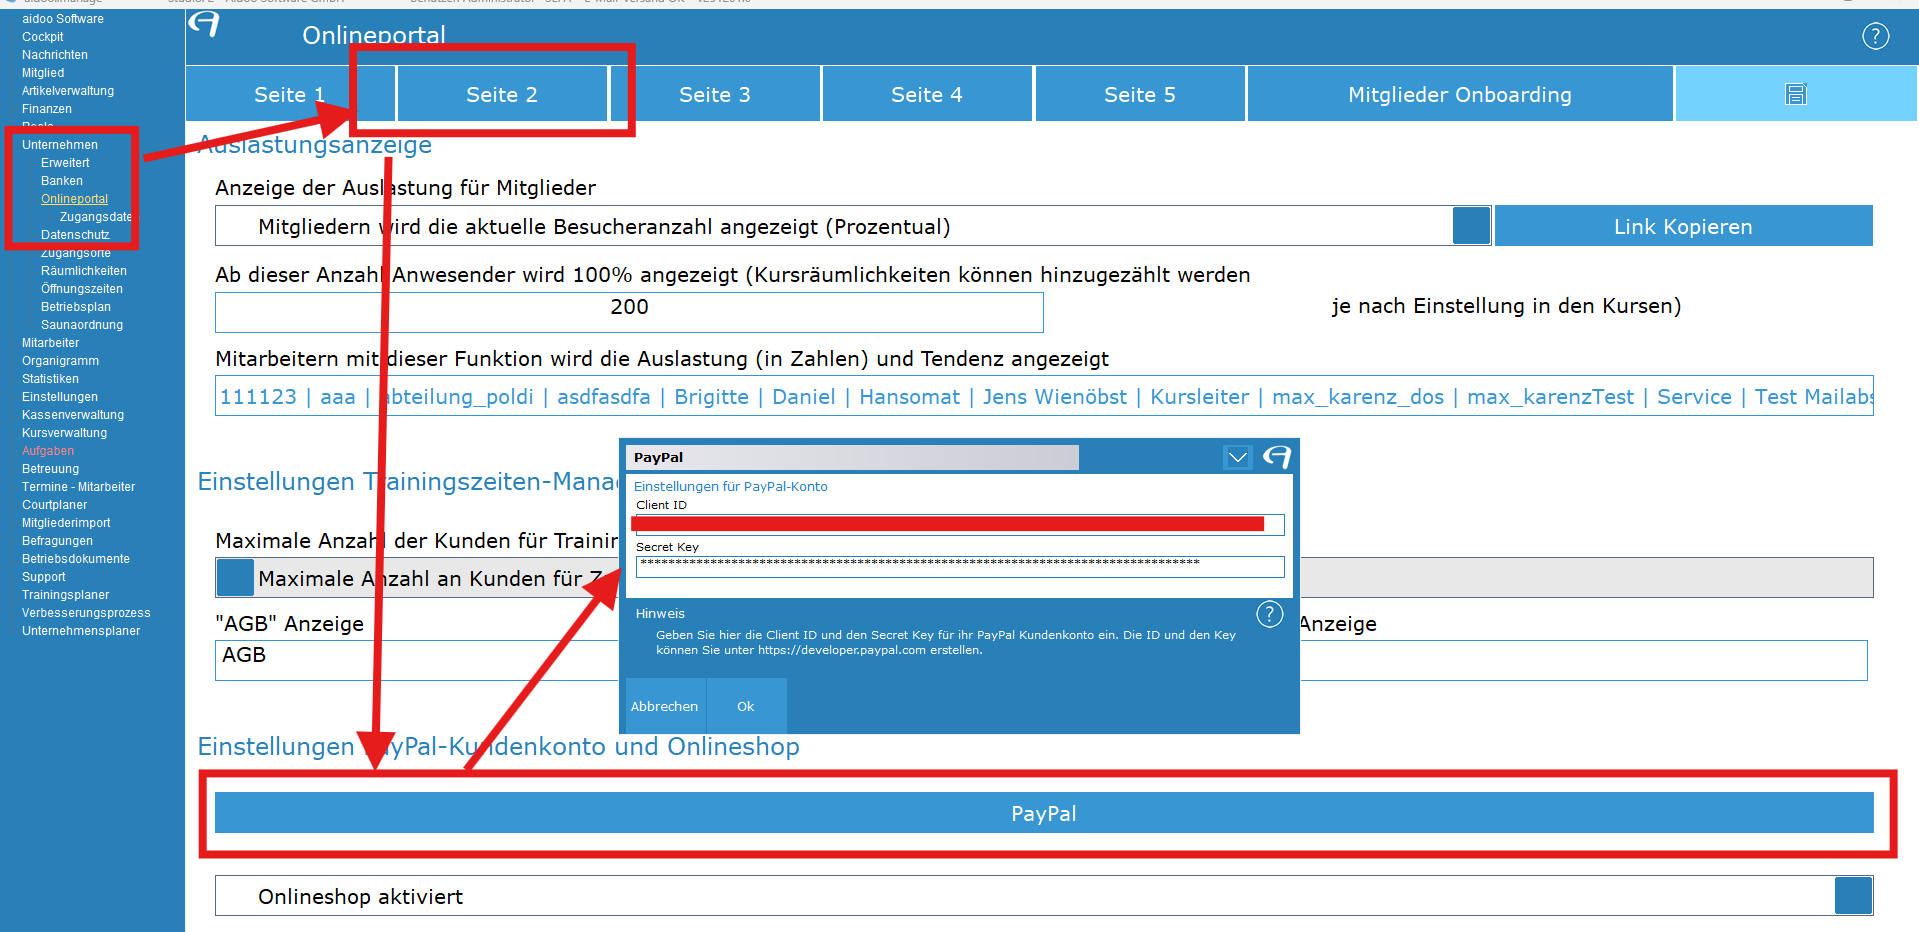This screenshot has width=1919, height=932.
Task: Click the Secret Key input field
Action: tap(959, 567)
